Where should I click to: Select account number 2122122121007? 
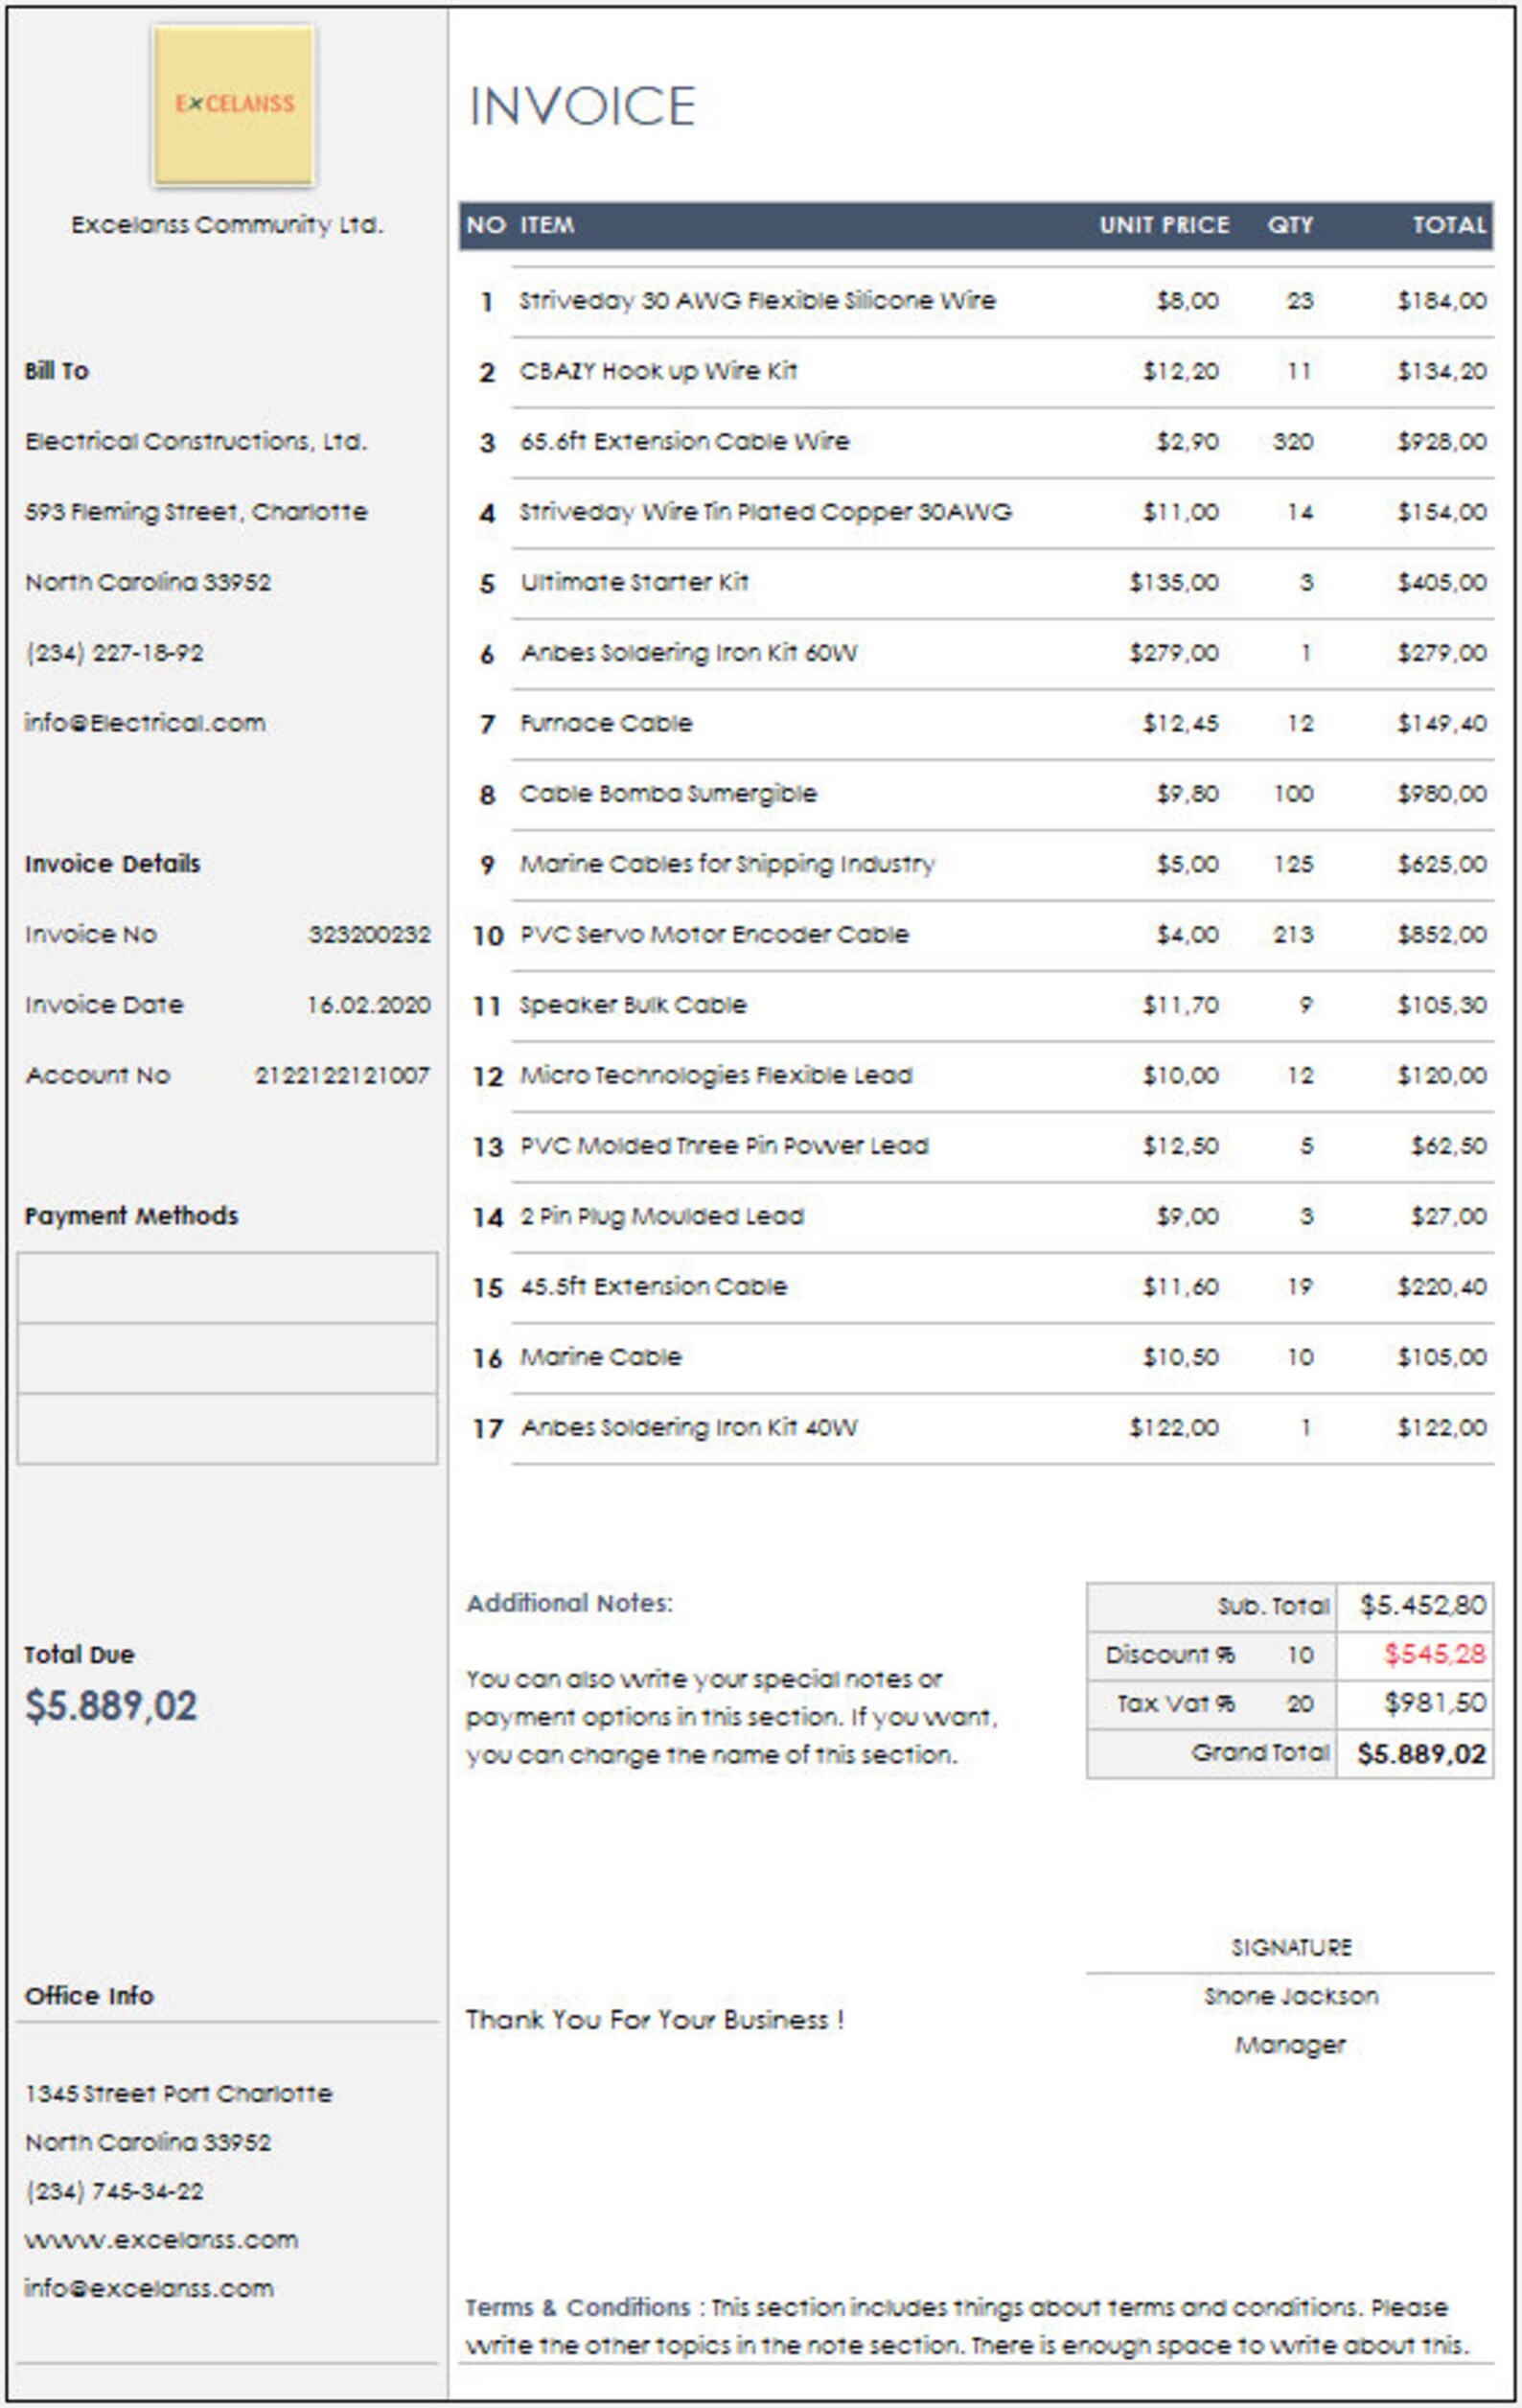[342, 1075]
